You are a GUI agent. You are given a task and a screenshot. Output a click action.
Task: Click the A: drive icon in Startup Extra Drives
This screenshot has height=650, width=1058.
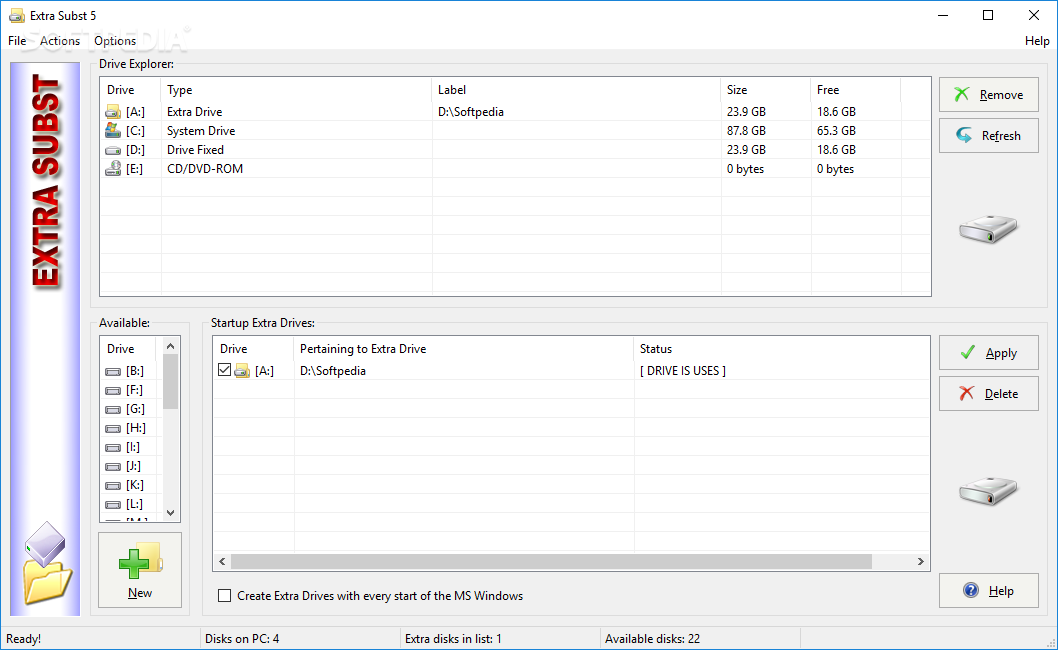point(242,371)
